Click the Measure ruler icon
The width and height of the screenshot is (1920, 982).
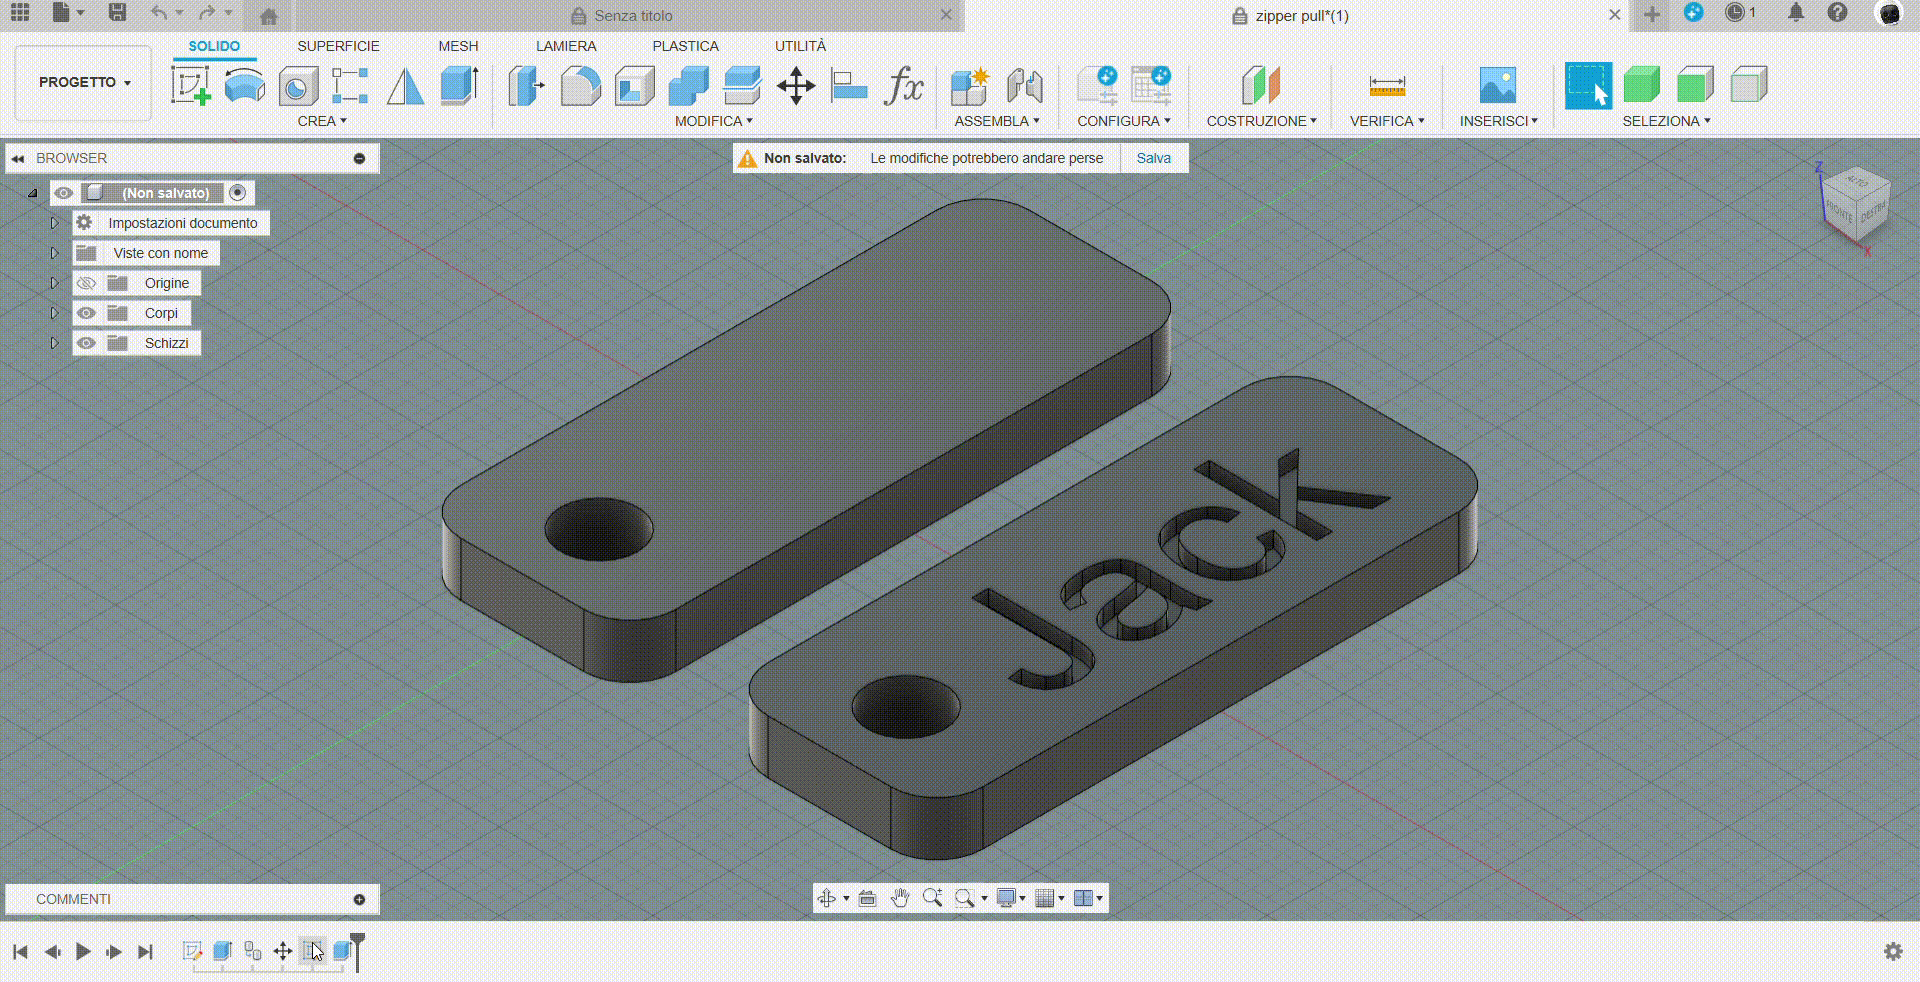click(x=1387, y=86)
